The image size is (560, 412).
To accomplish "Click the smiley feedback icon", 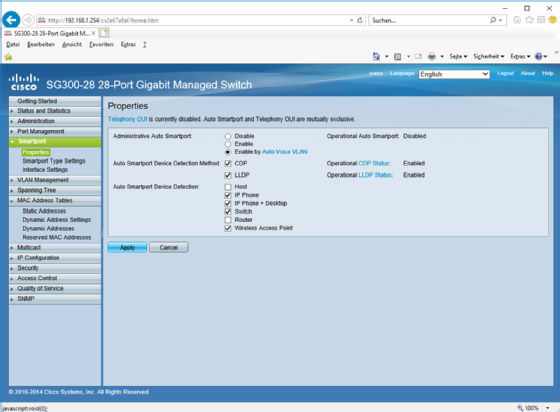I will pos(553,20).
